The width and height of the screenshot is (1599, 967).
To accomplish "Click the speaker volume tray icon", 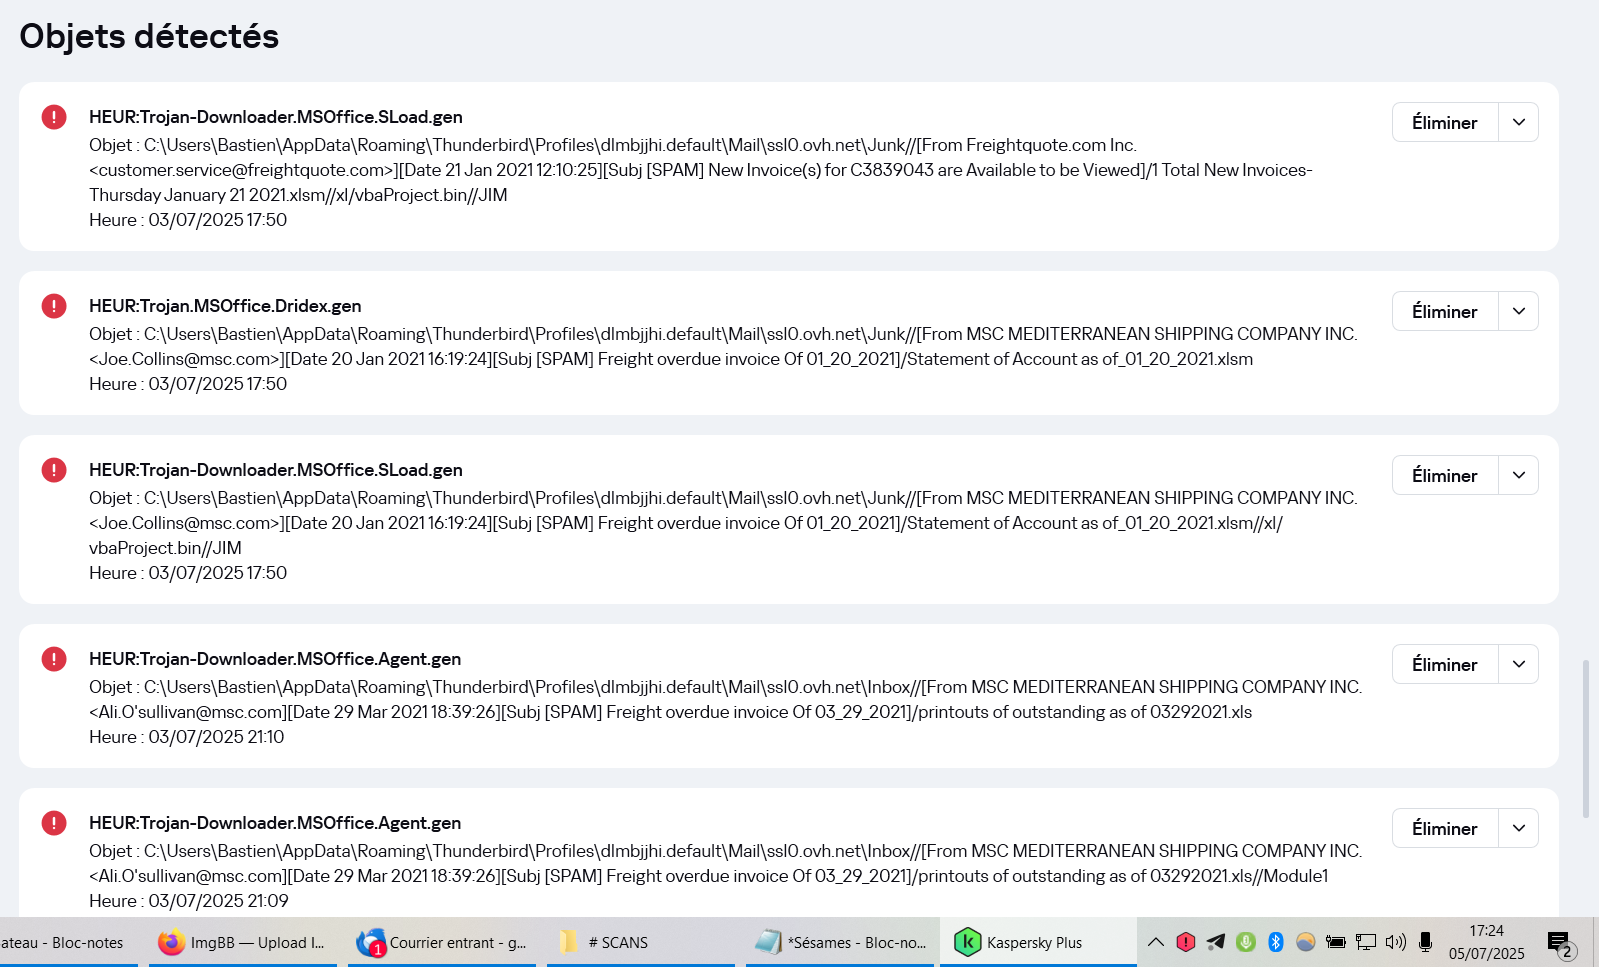I will click(x=1396, y=942).
